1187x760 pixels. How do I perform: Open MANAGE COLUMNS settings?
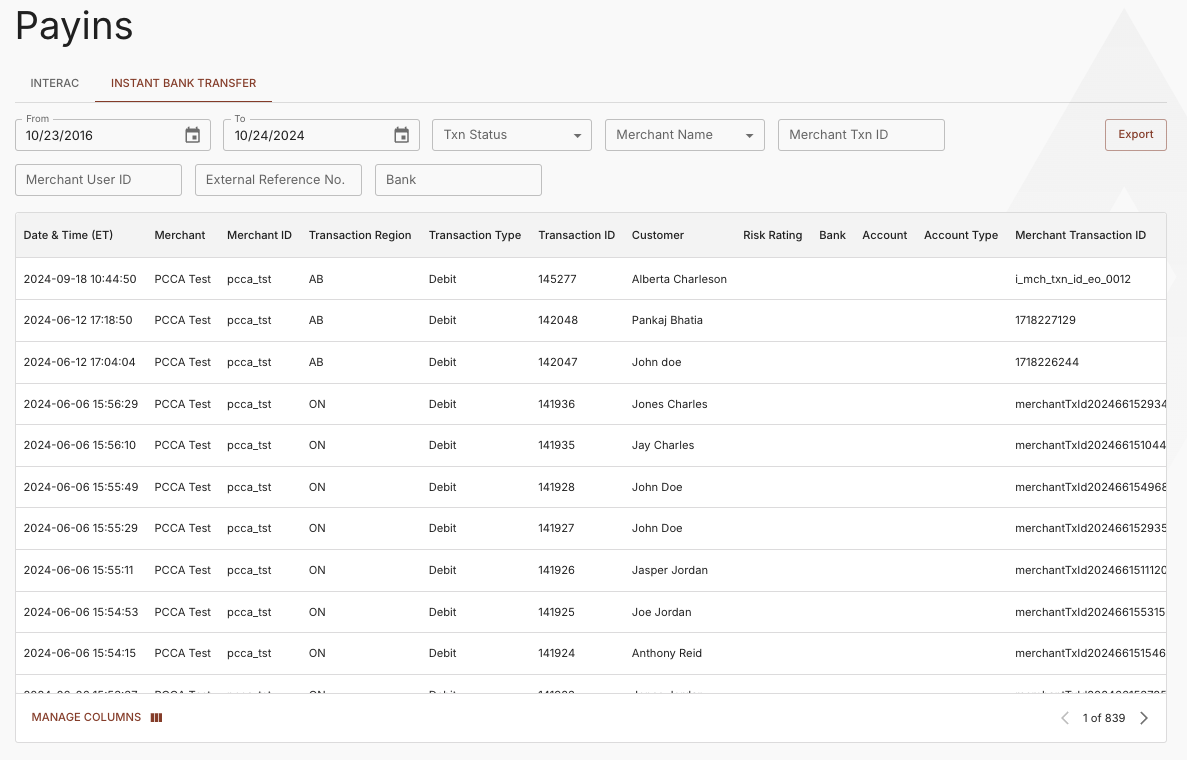point(86,717)
